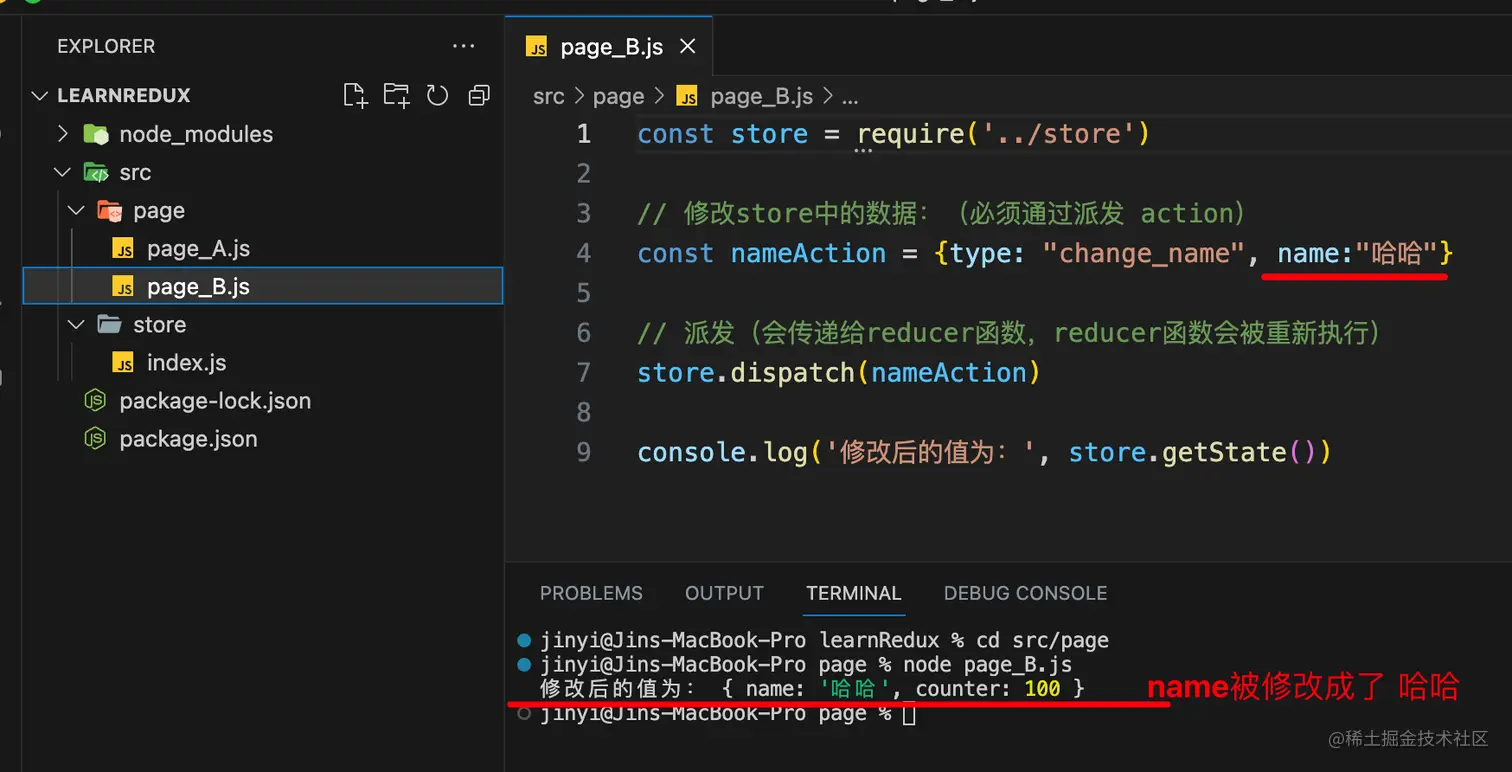1512x772 pixels.
Task: Click the orange page folder icon
Action: pyautogui.click(x=109, y=210)
